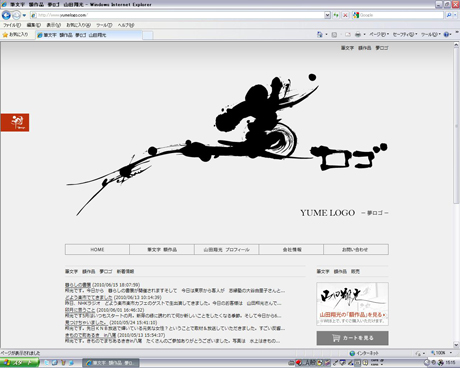Click the Print icon in command bar

point(358,34)
